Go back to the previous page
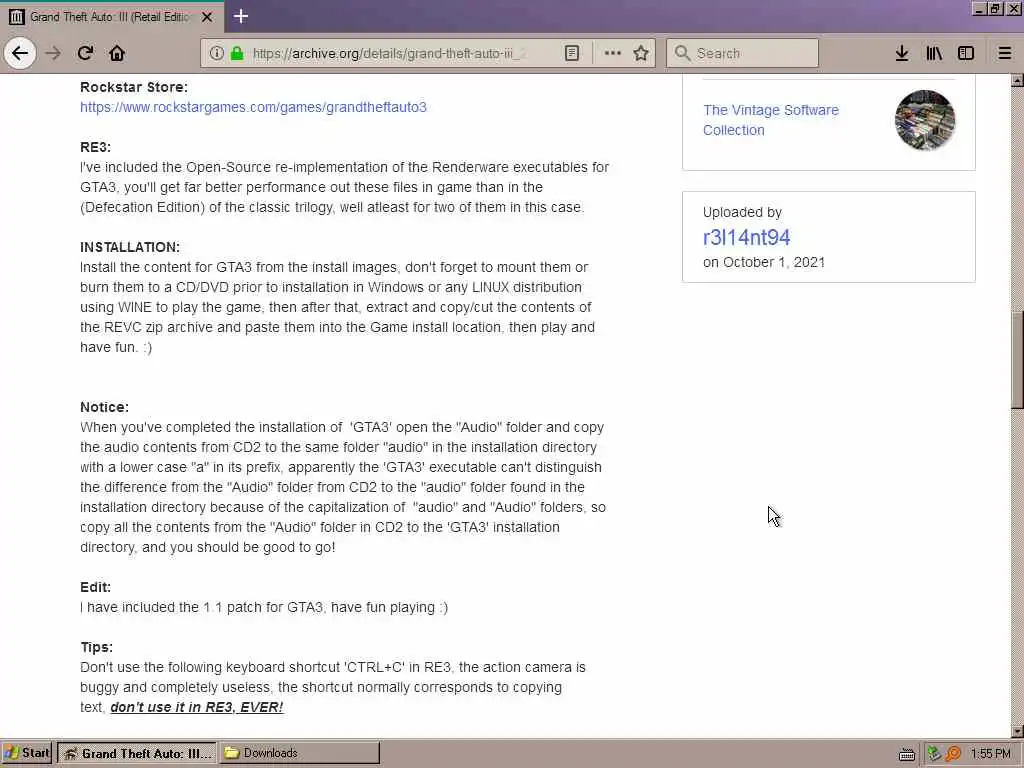The width and height of the screenshot is (1024, 768). click(20, 53)
